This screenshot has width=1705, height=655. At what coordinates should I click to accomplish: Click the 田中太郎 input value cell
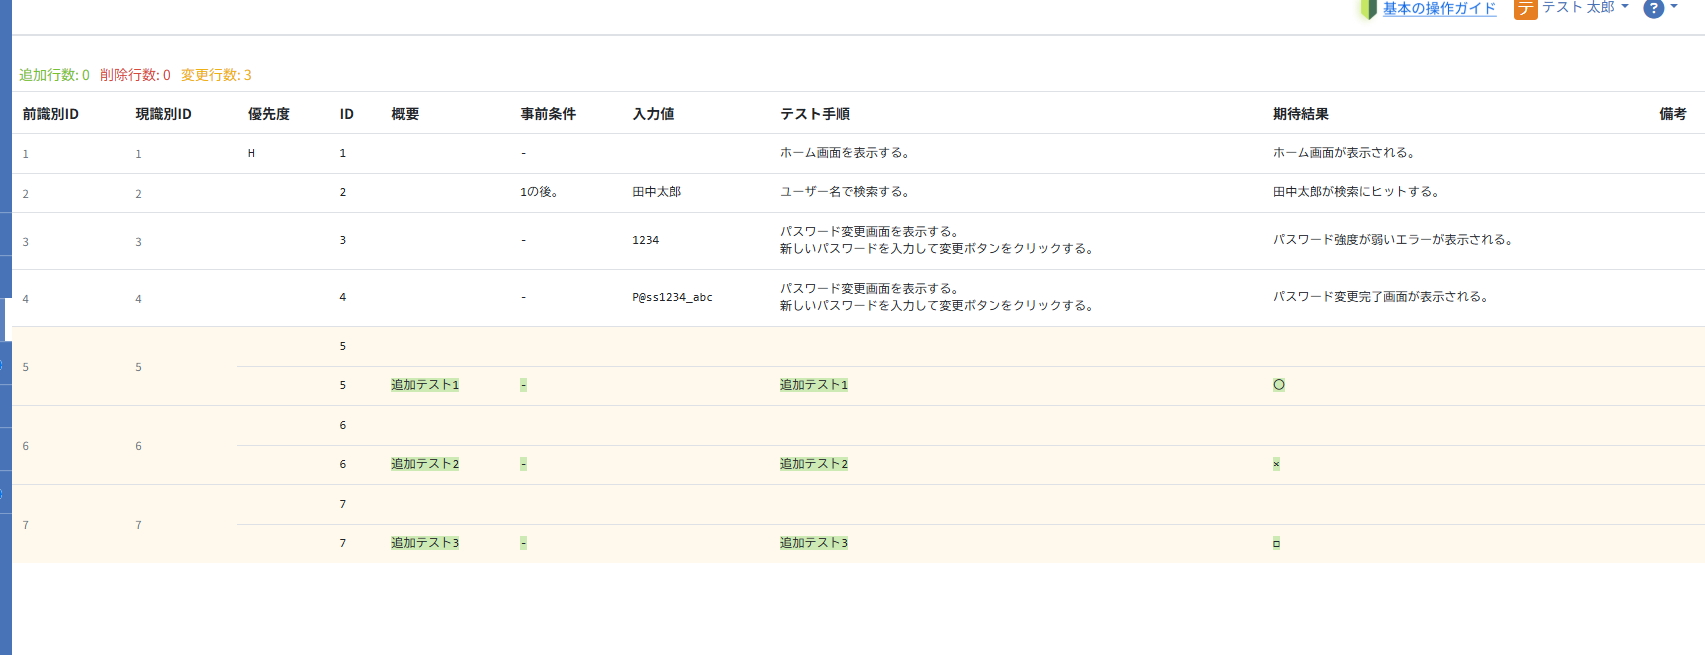pos(657,192)
